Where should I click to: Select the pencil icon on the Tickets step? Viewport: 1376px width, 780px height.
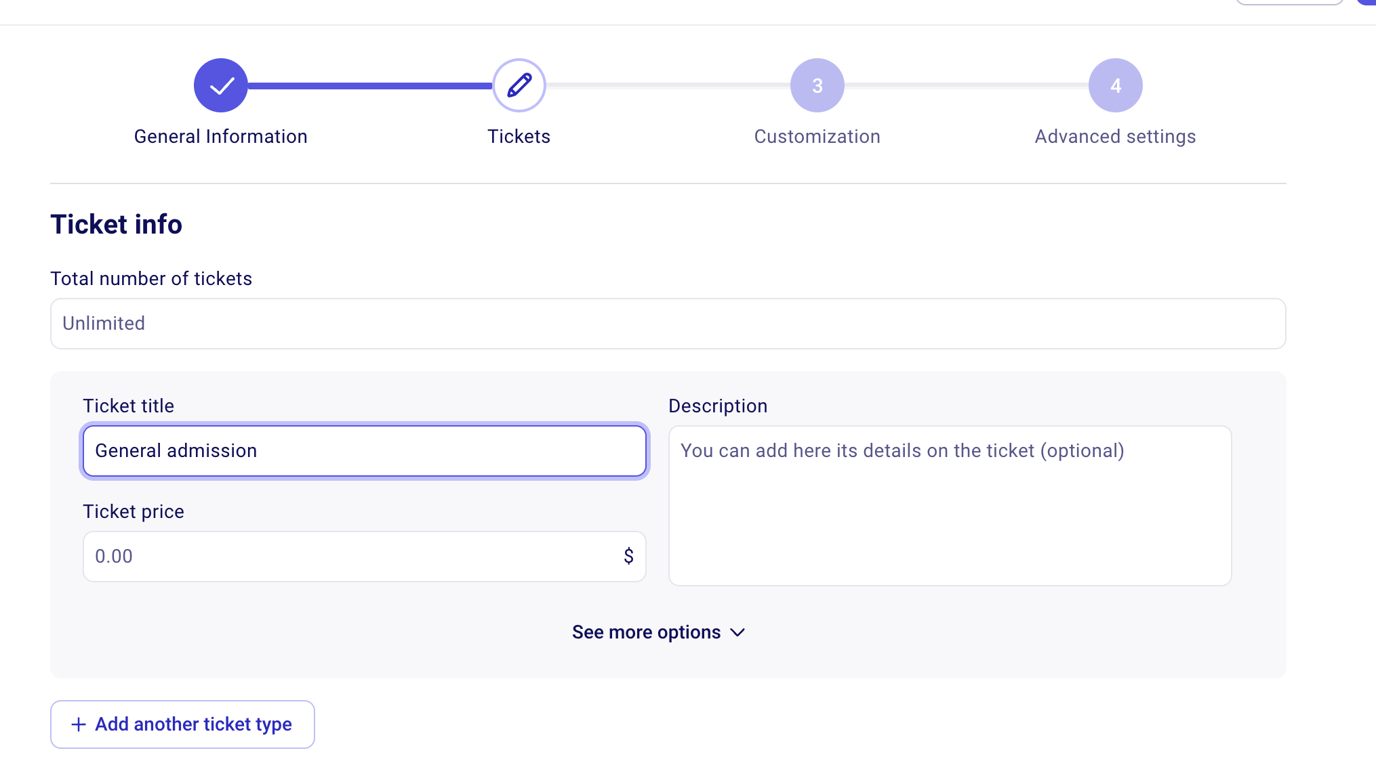coord(519,85)
